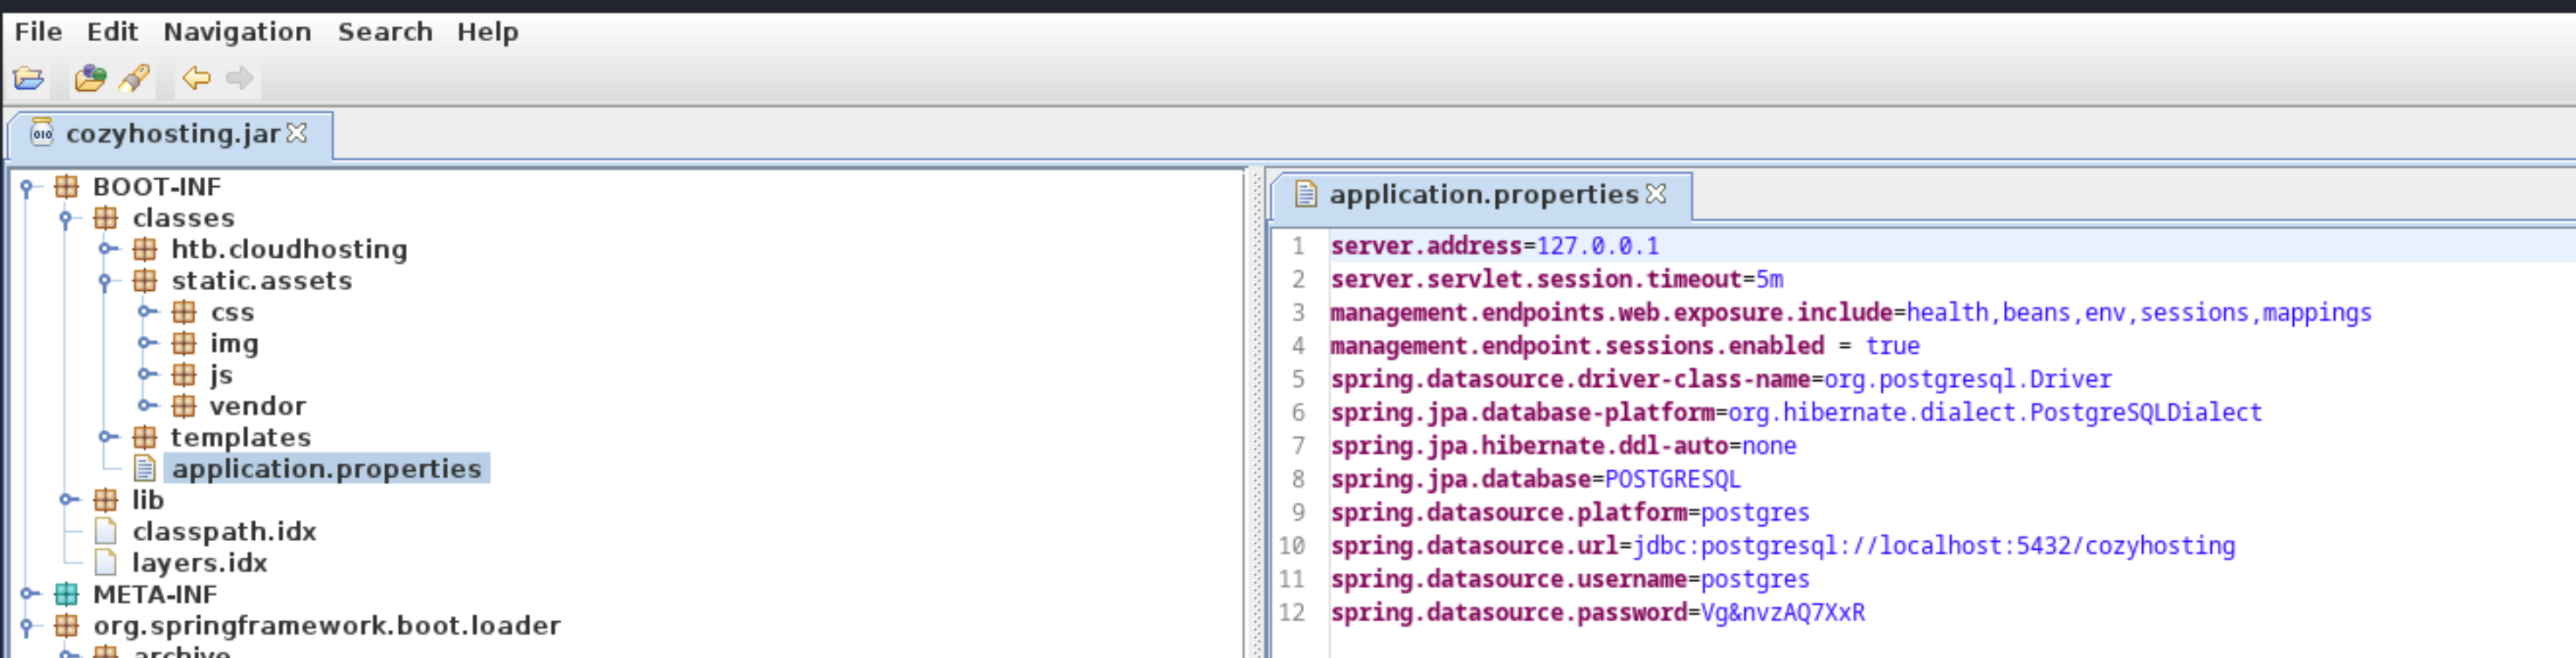Close the application.properties editor tab
The height and width of the screenshot is (658, 2576).
tap(1656, 193)
